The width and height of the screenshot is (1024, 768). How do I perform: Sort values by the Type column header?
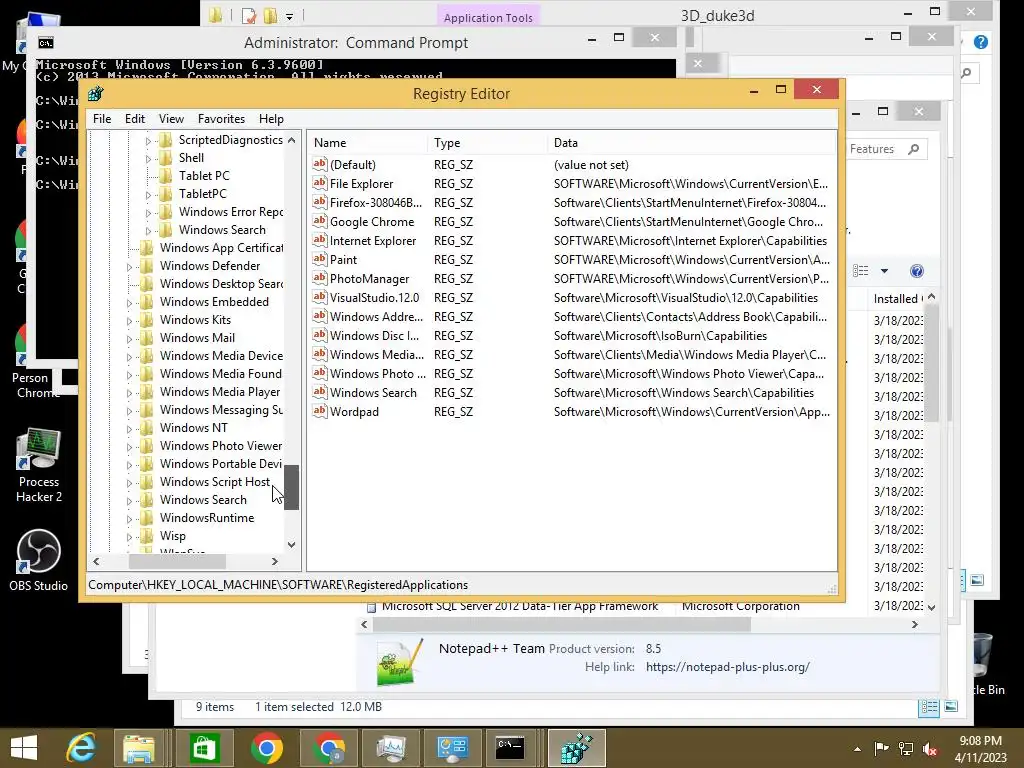pyautogui.click(x=487, y=143)
